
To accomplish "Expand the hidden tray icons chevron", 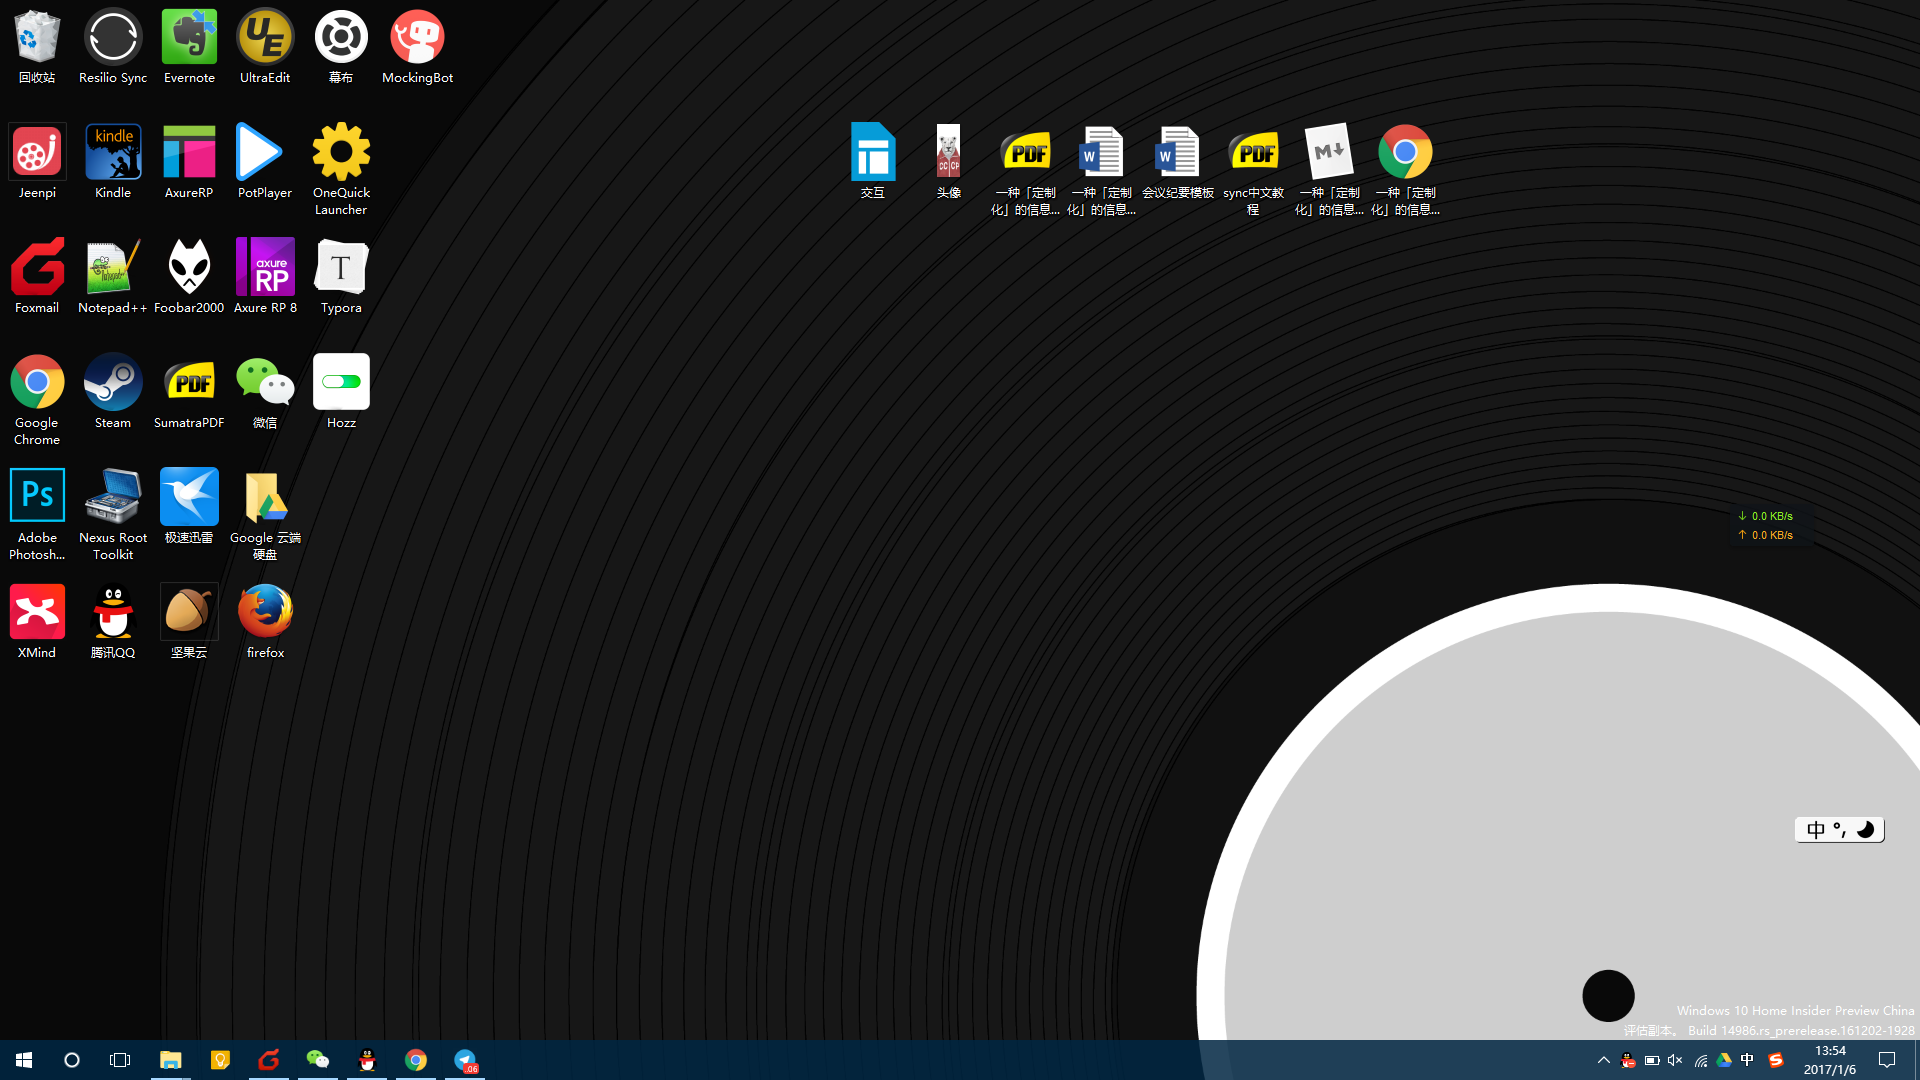I will click(1604, 1060).
